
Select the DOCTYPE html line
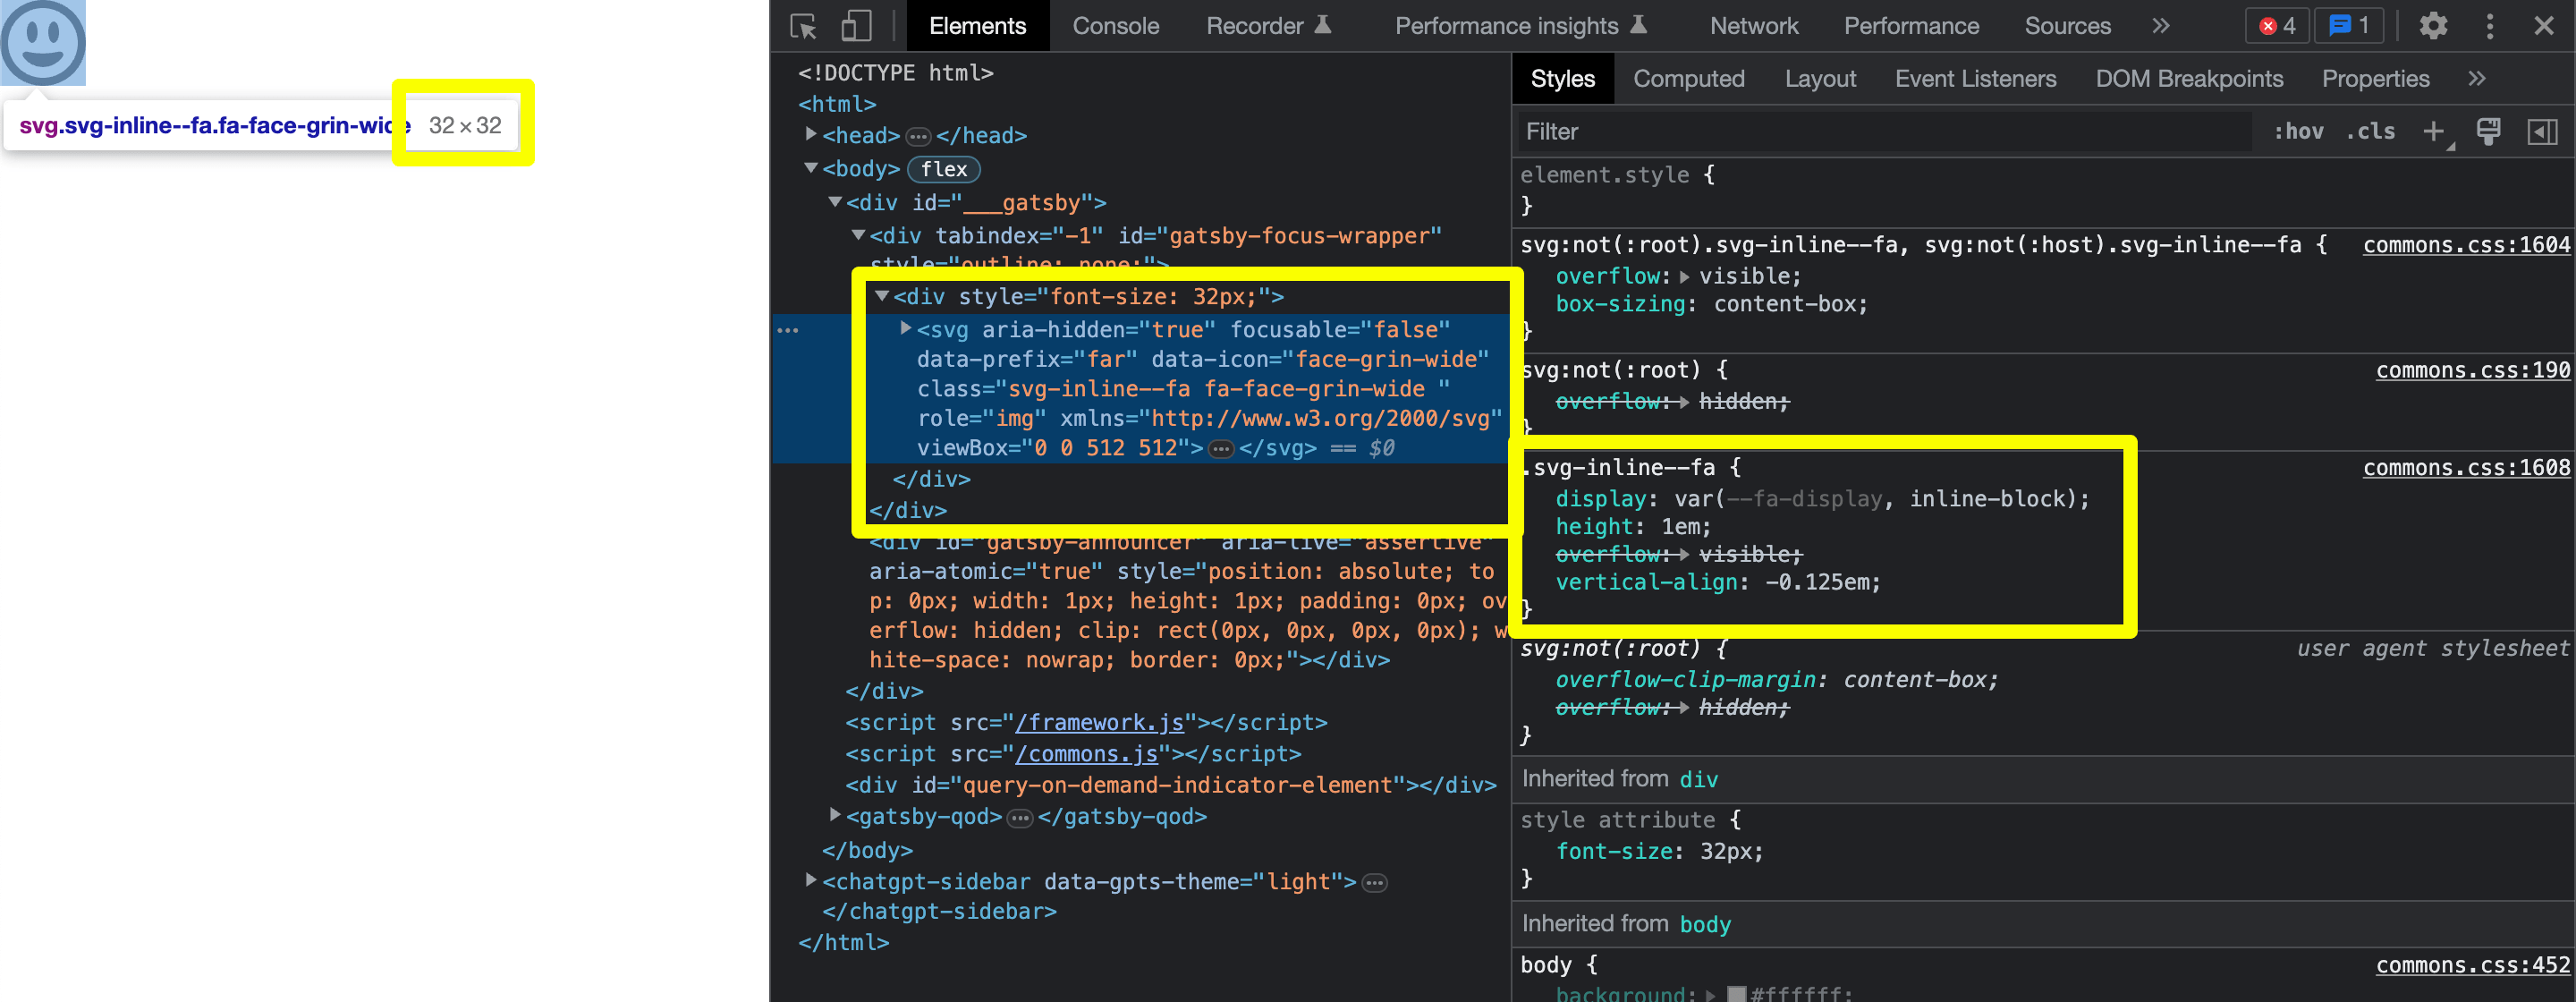pos(895,72)
